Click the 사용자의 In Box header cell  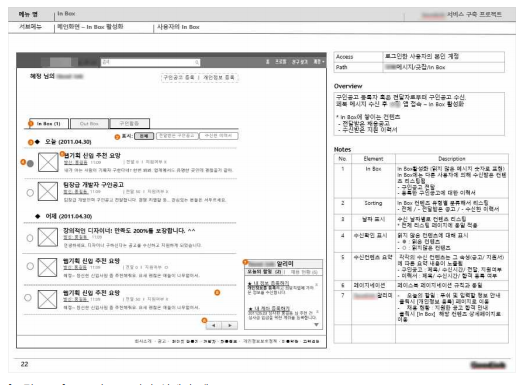(x=178, y=27)
